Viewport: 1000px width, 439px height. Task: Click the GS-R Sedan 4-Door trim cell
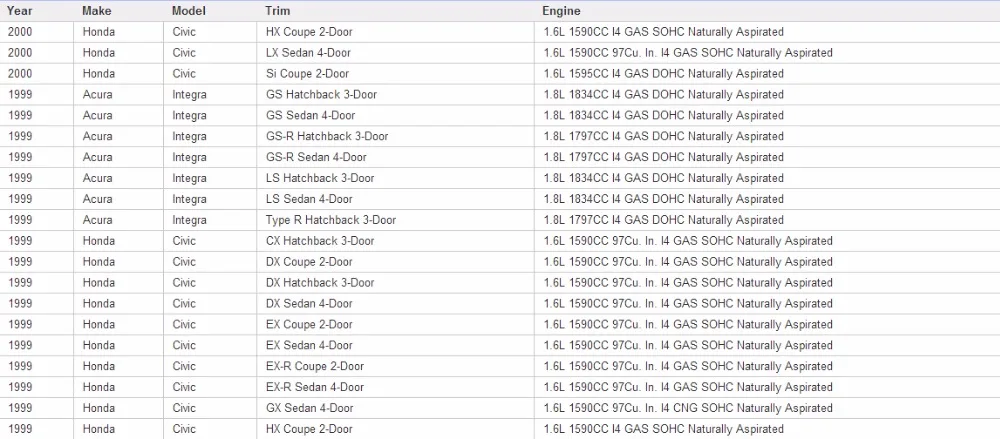click(x=395, y=158)
